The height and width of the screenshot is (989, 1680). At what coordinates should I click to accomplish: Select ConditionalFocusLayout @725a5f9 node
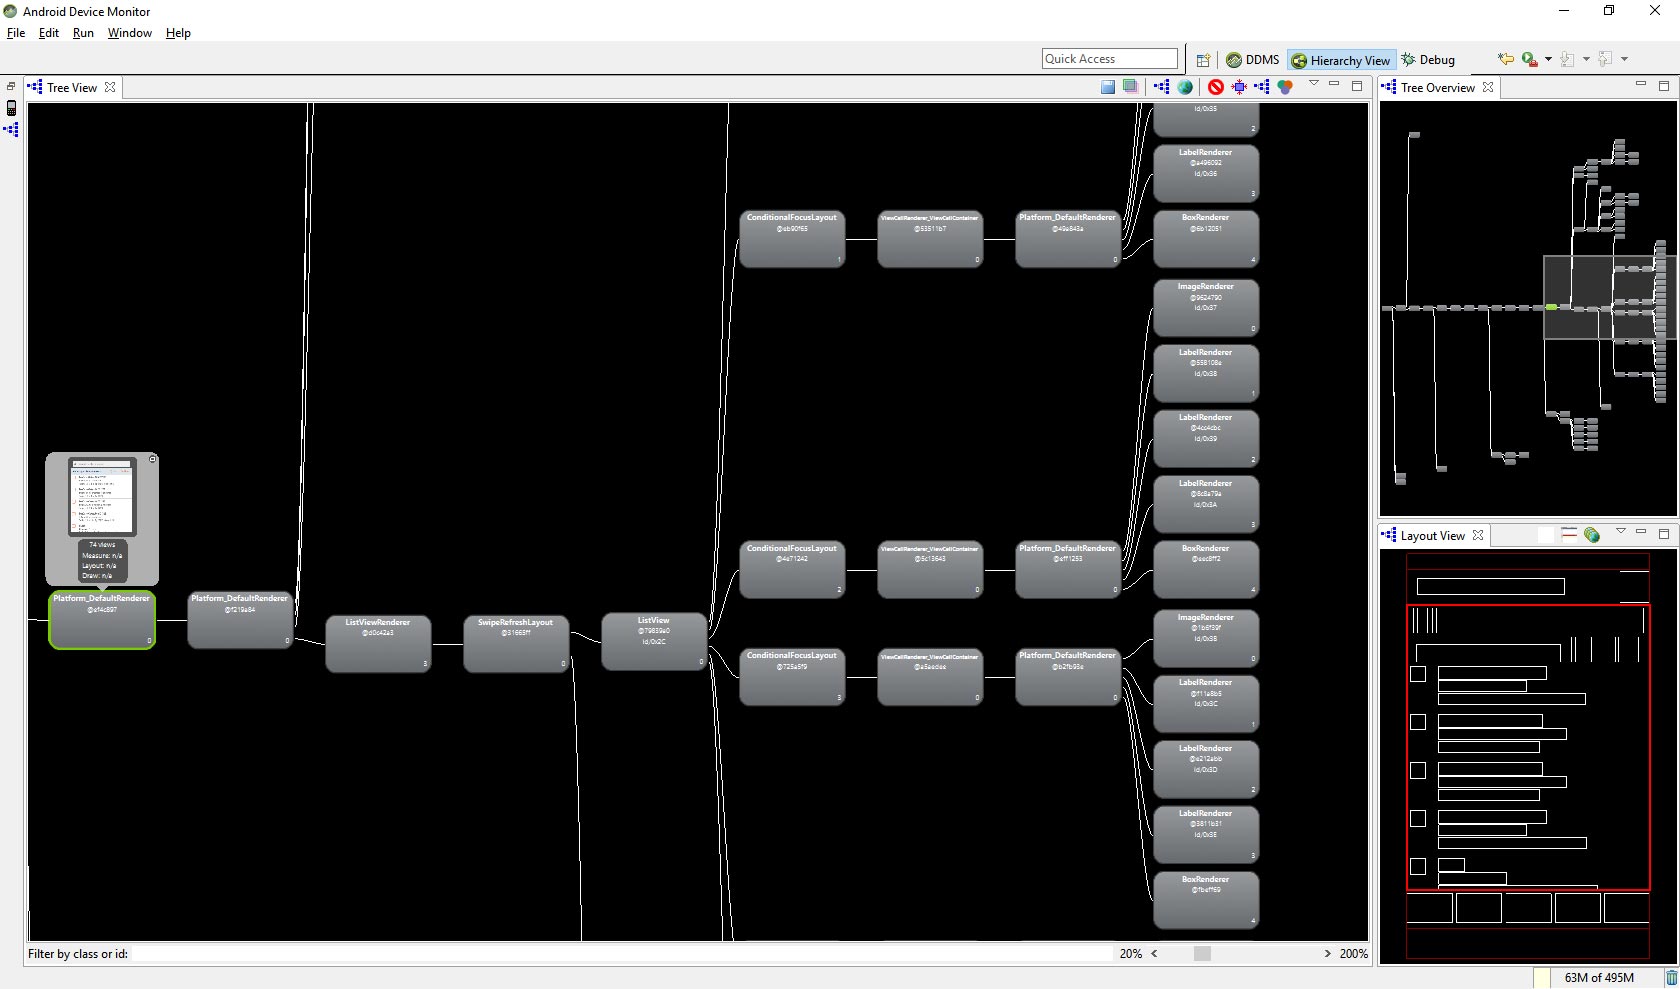[792, 677]
